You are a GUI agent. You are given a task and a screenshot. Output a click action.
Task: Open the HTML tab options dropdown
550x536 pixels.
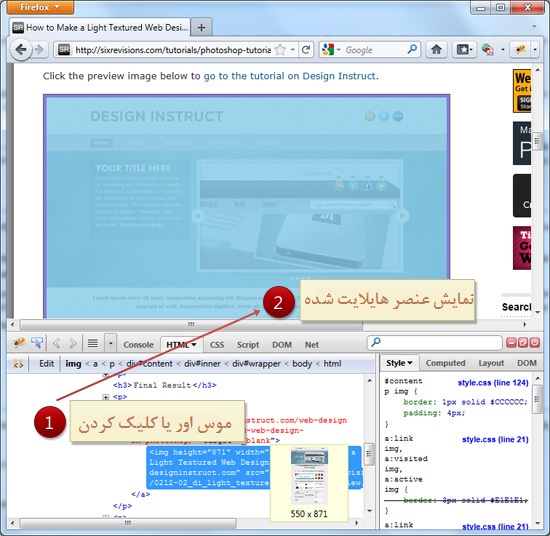click(194, 345)
